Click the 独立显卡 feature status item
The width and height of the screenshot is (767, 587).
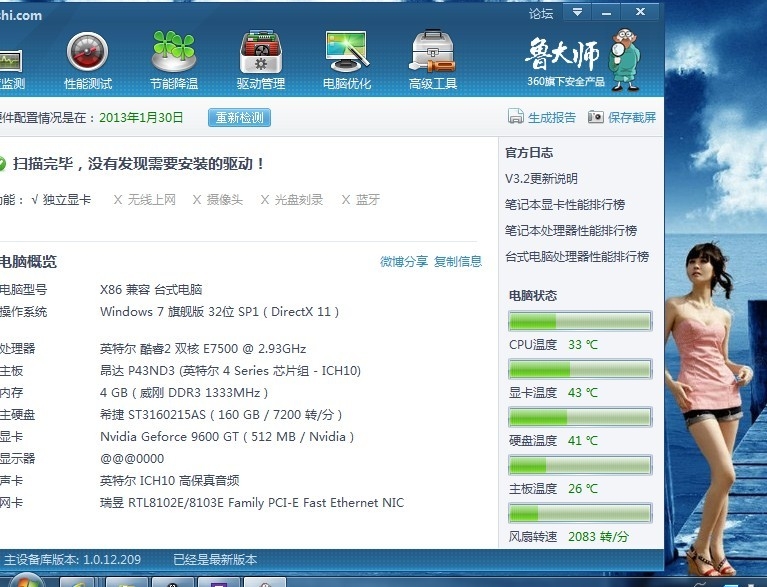click(66, 200)
